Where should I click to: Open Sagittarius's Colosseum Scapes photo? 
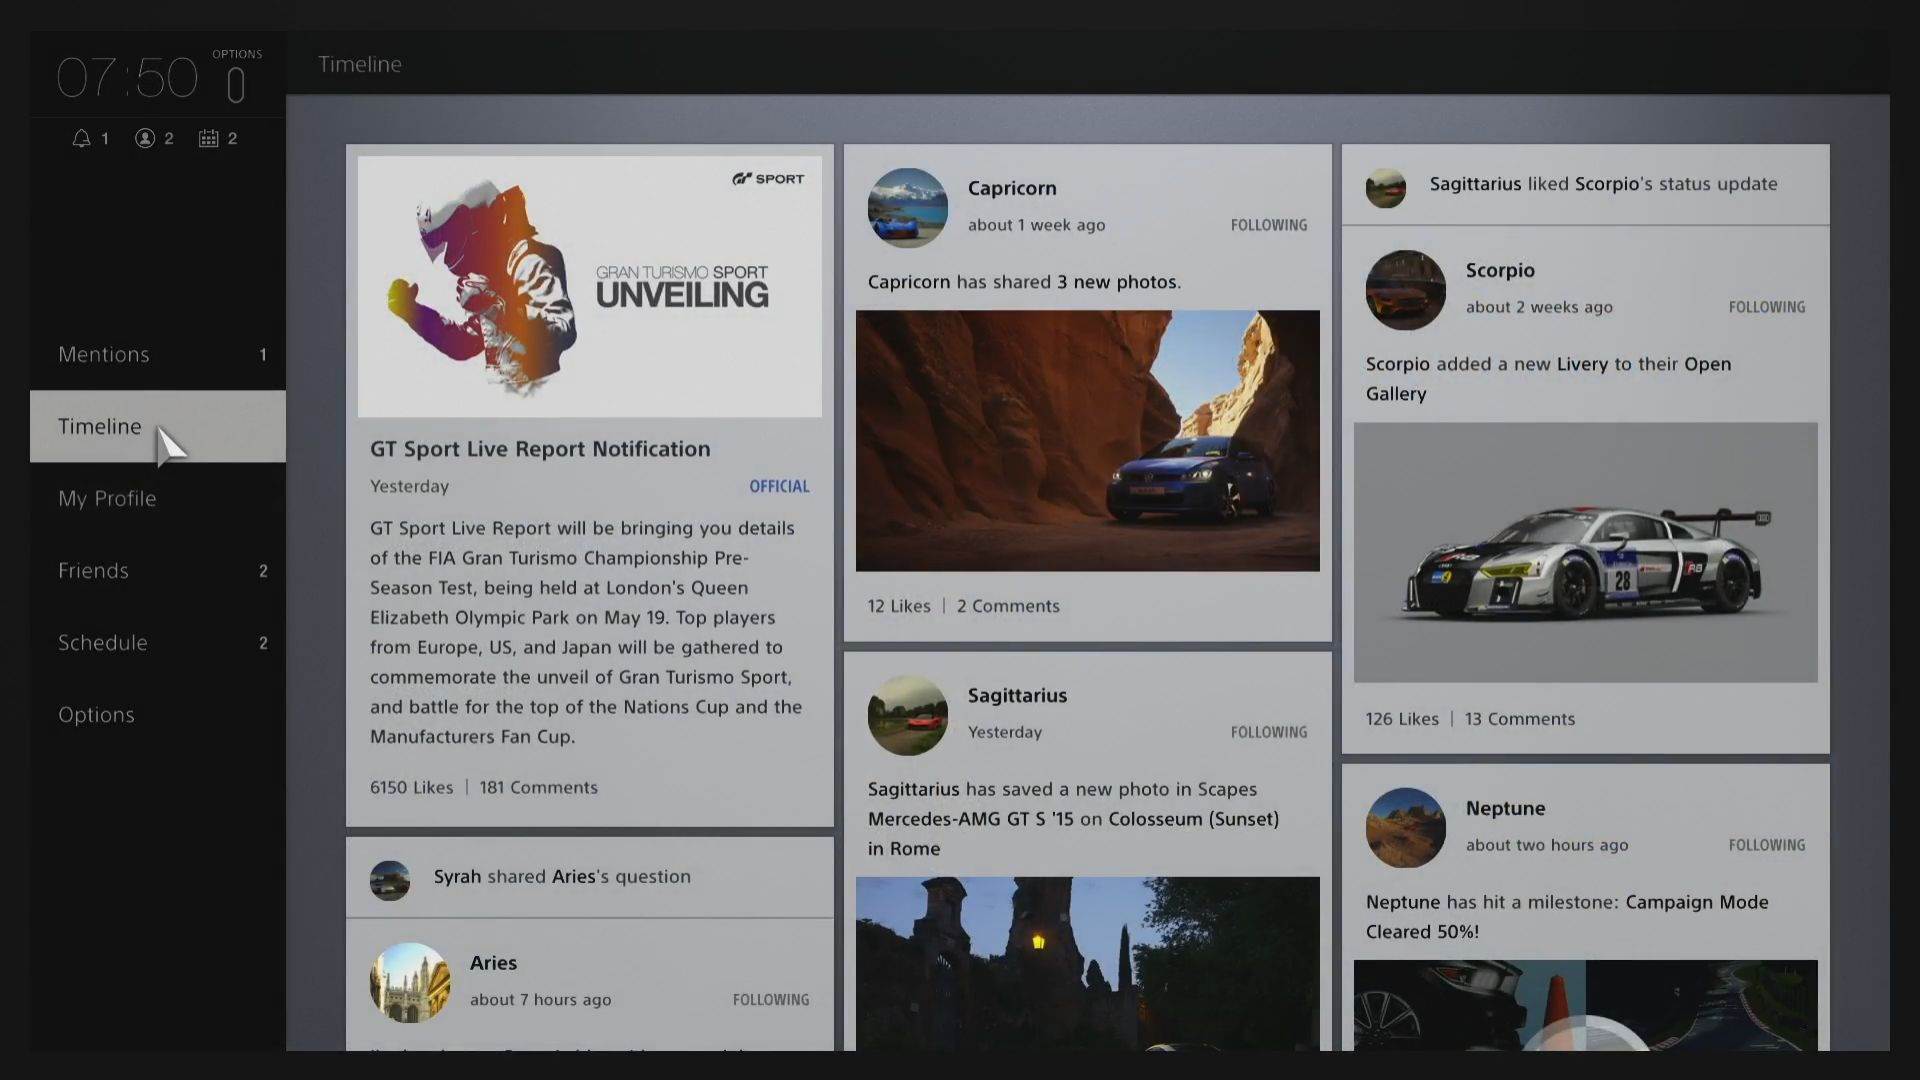click(x=1088, y=964)
